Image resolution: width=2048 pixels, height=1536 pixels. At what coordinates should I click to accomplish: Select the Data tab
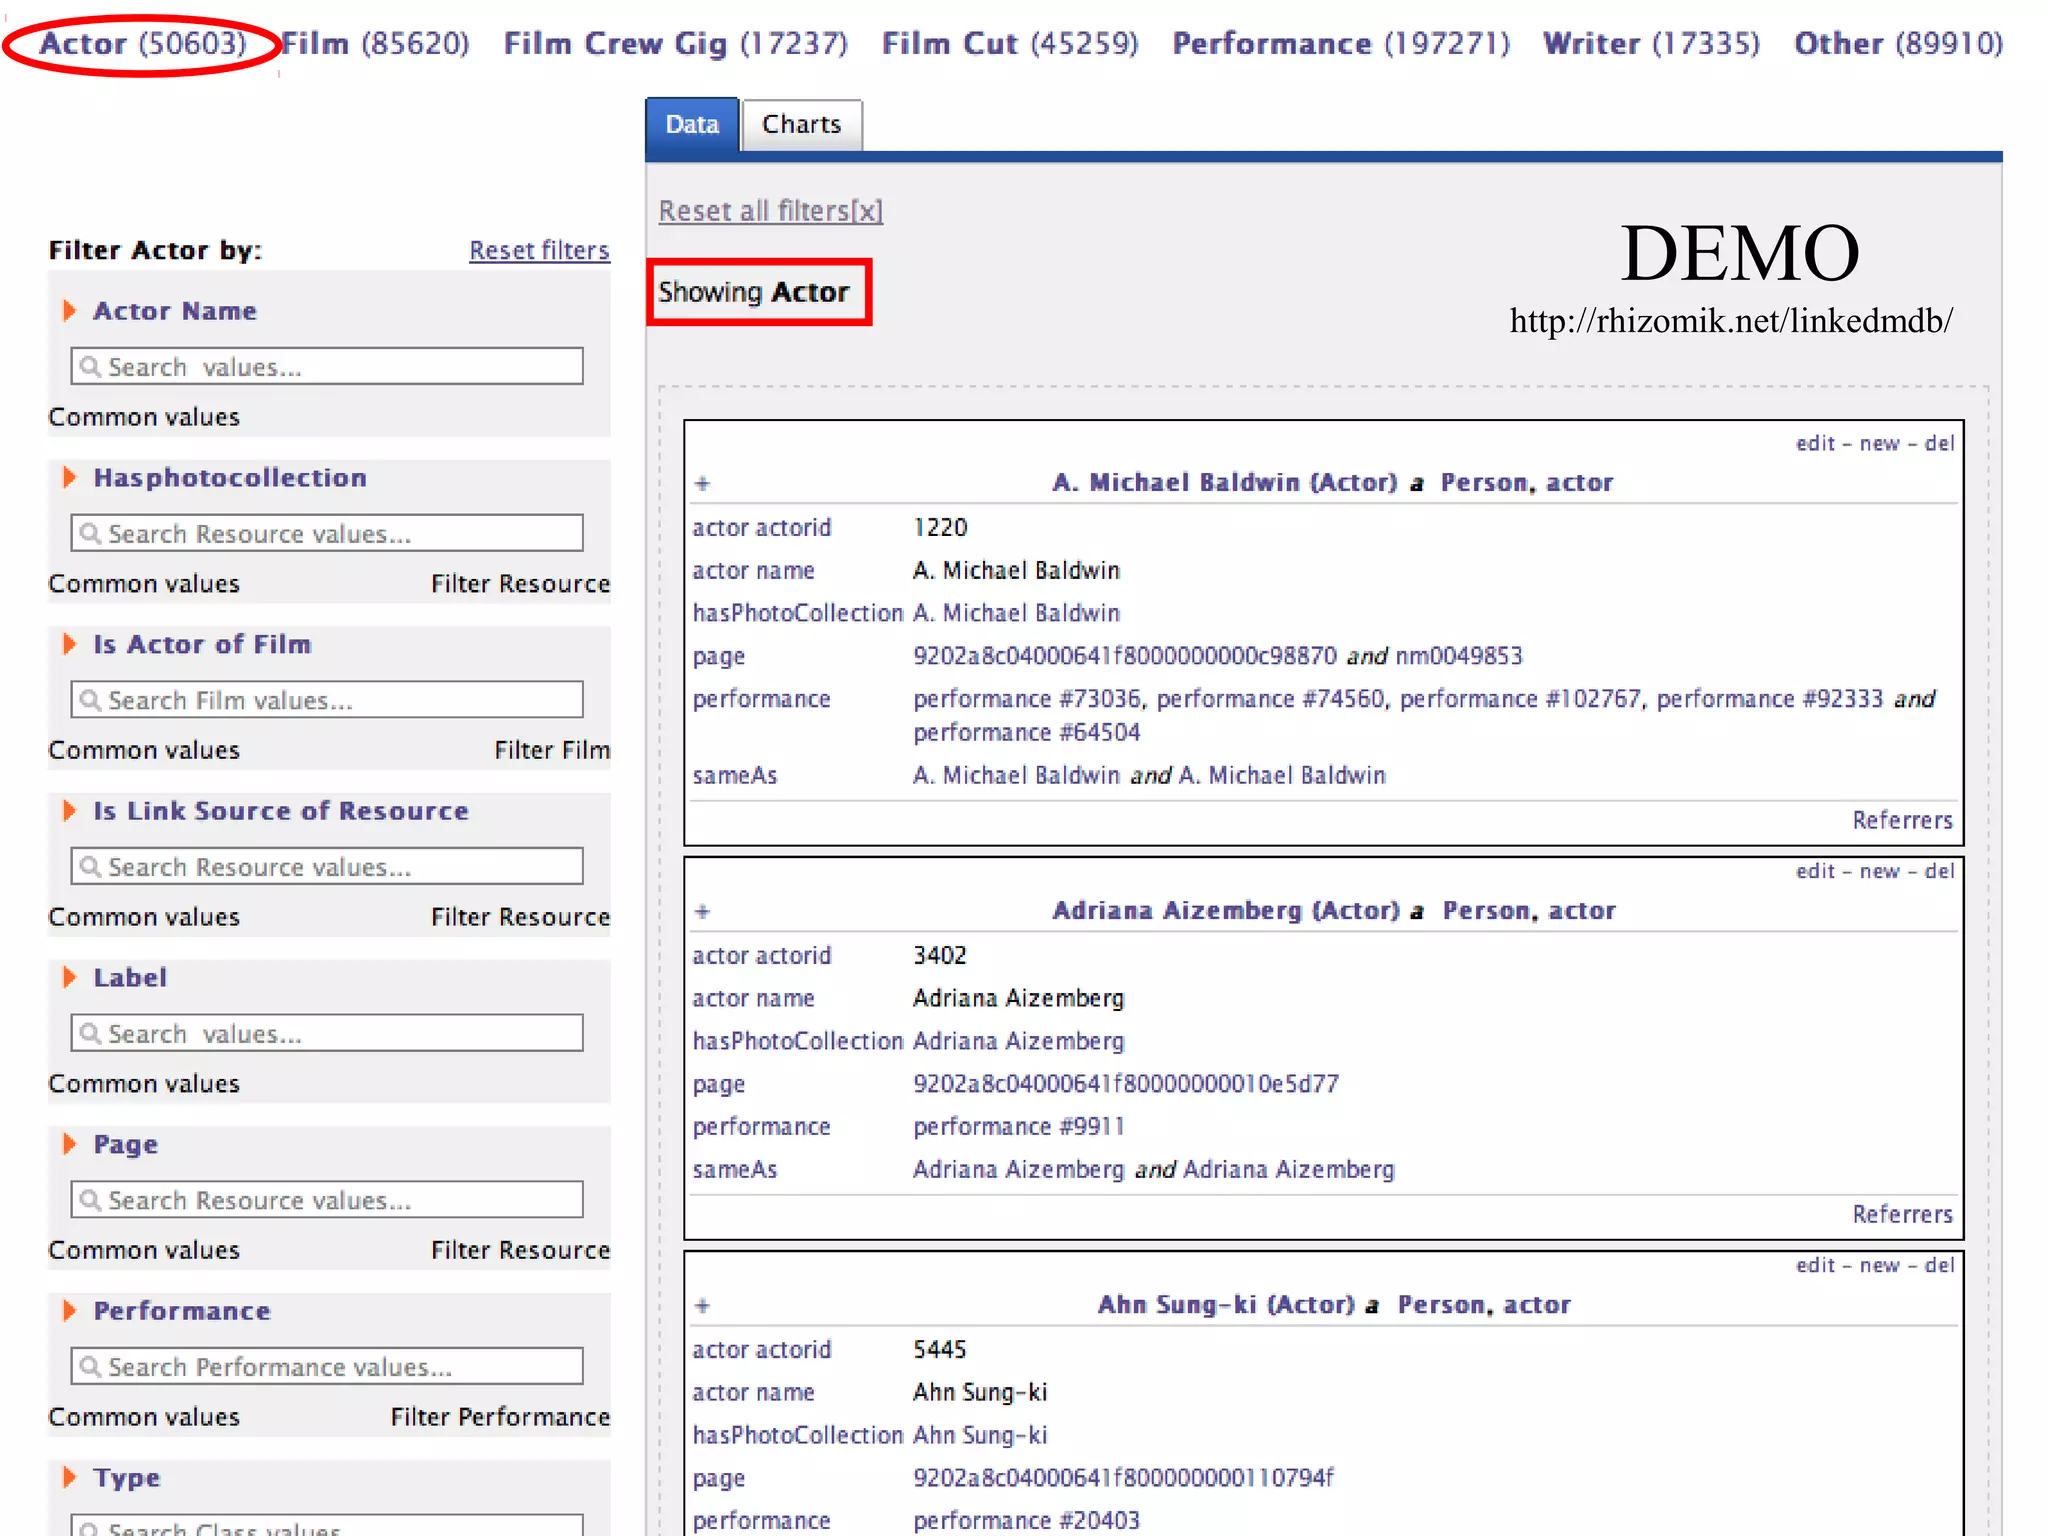692,125
